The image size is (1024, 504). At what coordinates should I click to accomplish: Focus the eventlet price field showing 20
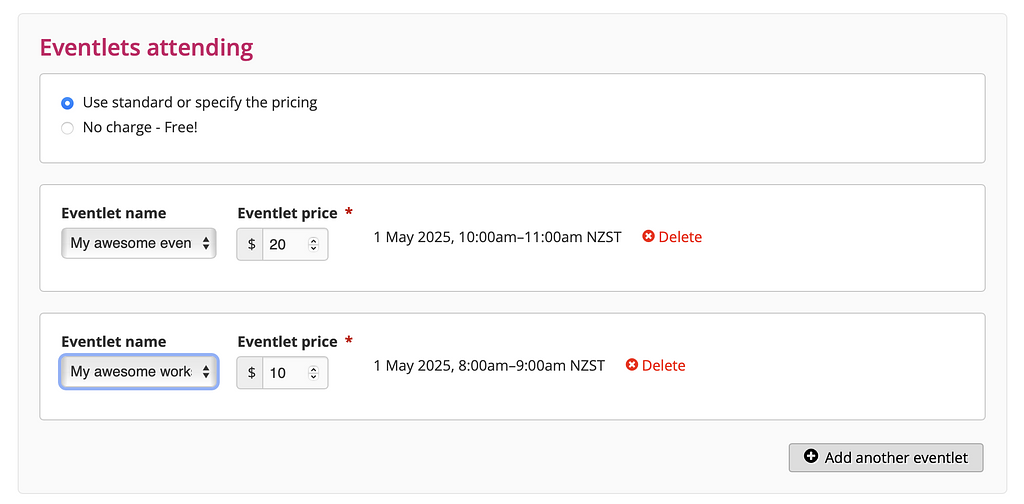pos(287,244)
